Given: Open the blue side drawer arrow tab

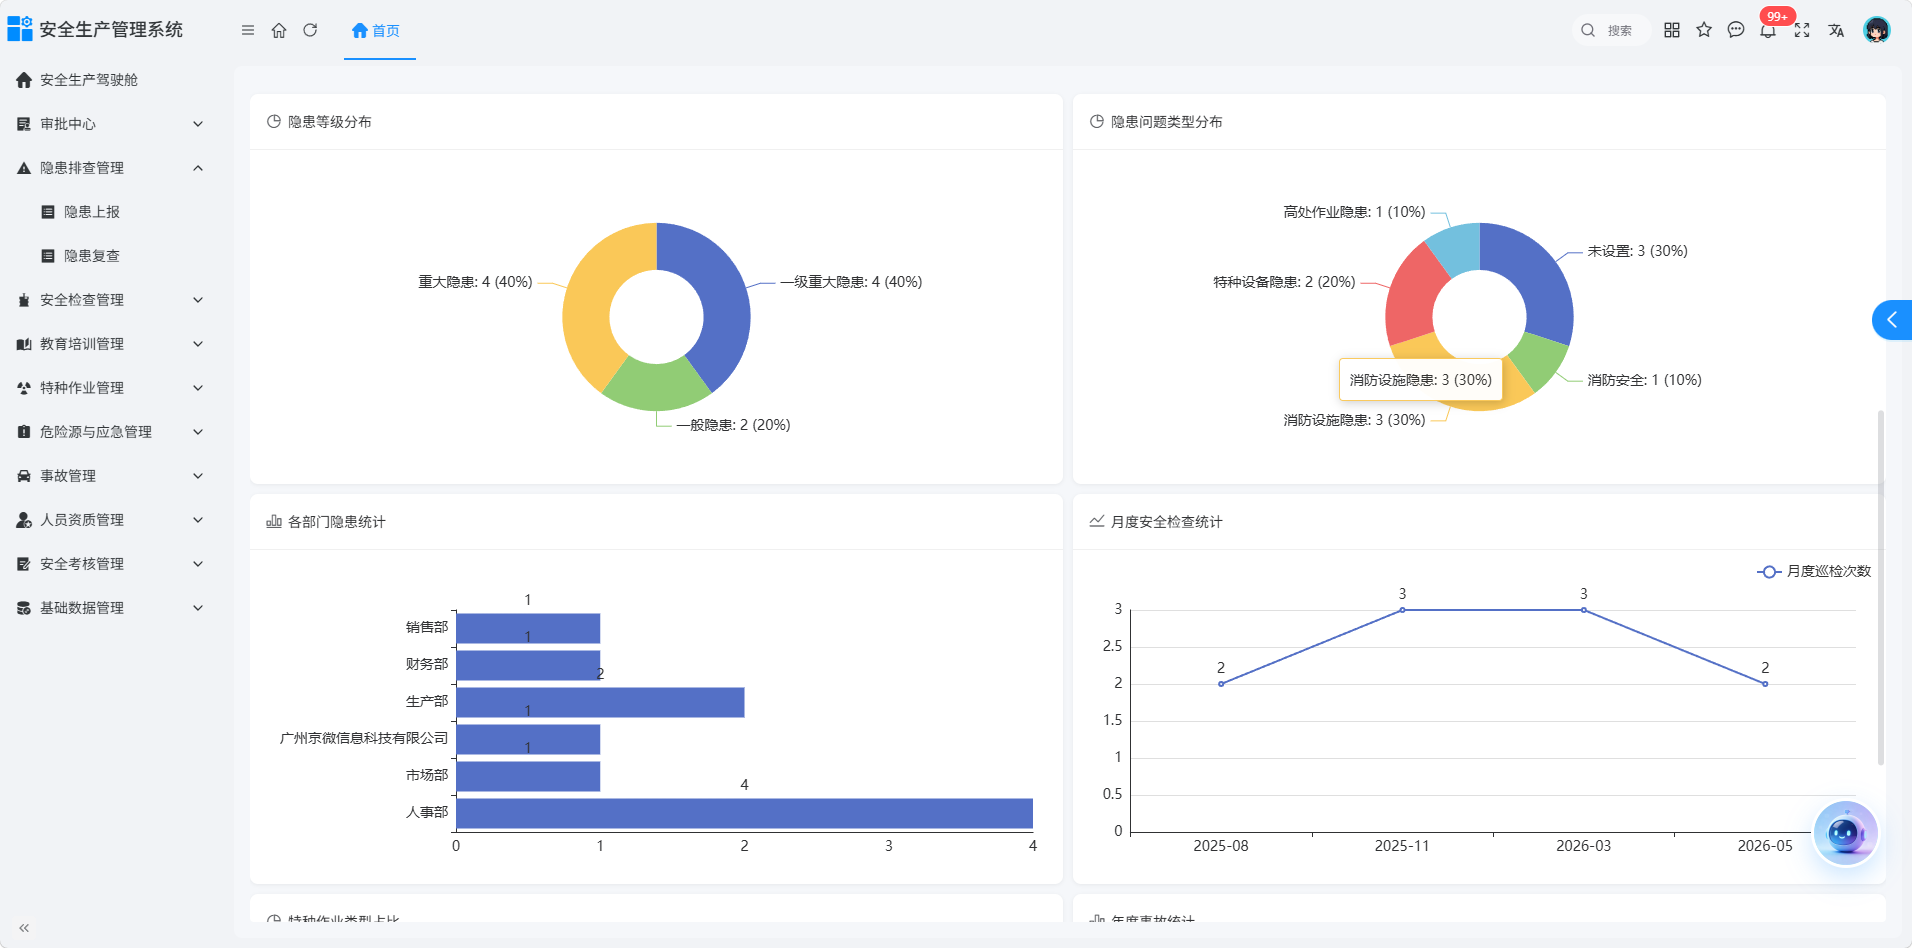Looking at the screenshot, I should pos(1892,320).
